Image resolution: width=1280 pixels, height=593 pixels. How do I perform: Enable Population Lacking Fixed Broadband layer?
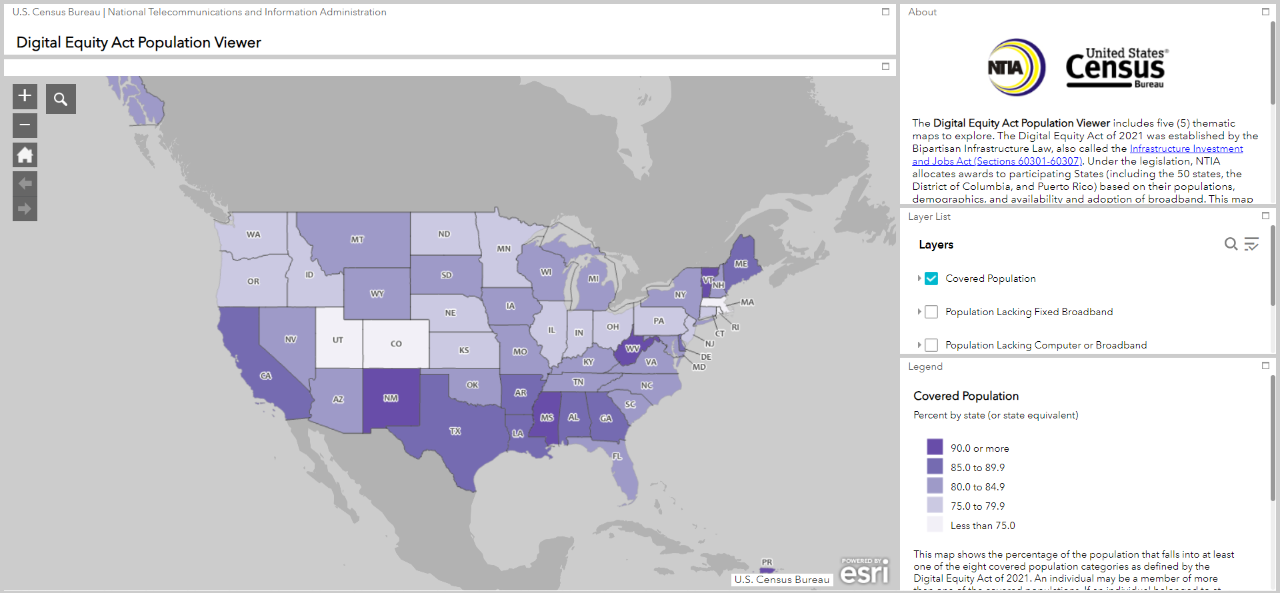(931, 312)
